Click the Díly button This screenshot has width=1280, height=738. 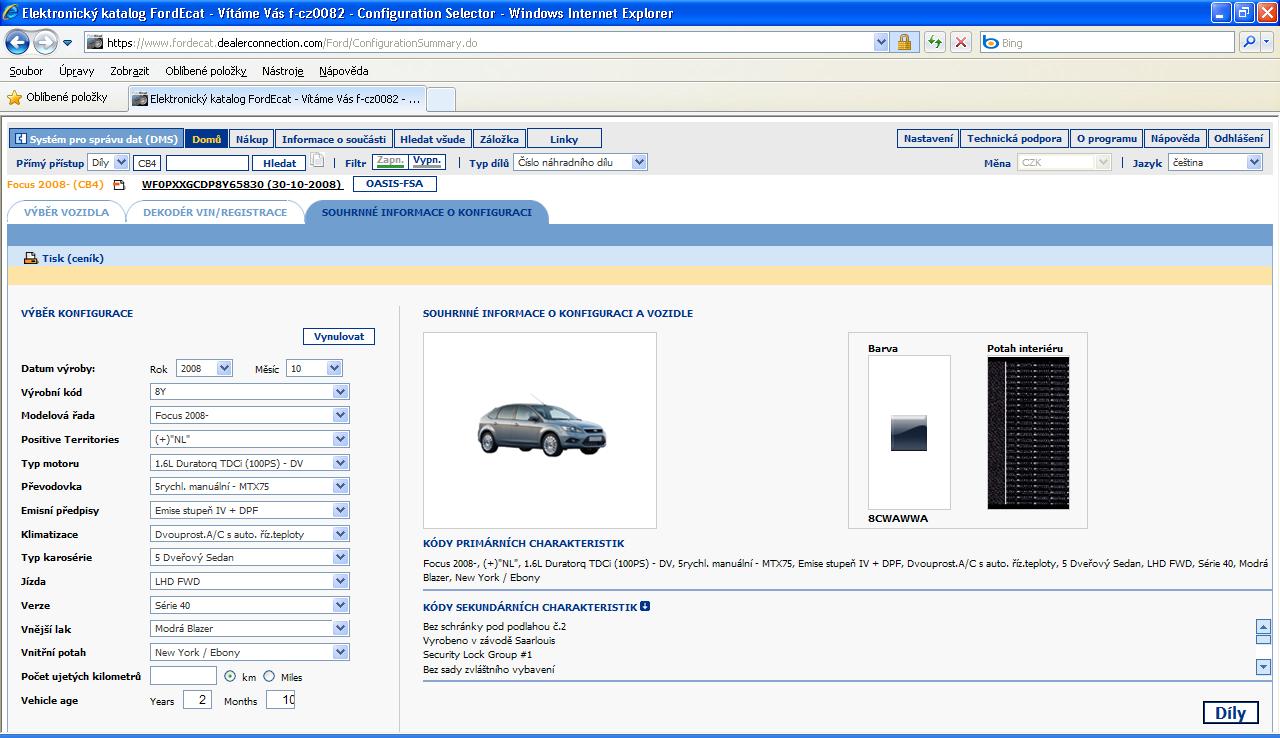(x=1230, y=713)
